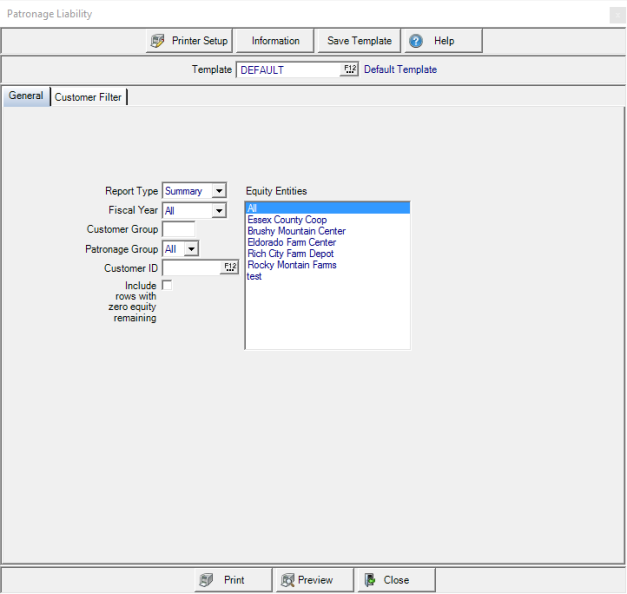Click the F12 lookup icon beside Customer ID
Viewport: 627px width, 594px height.
[229, 268]
